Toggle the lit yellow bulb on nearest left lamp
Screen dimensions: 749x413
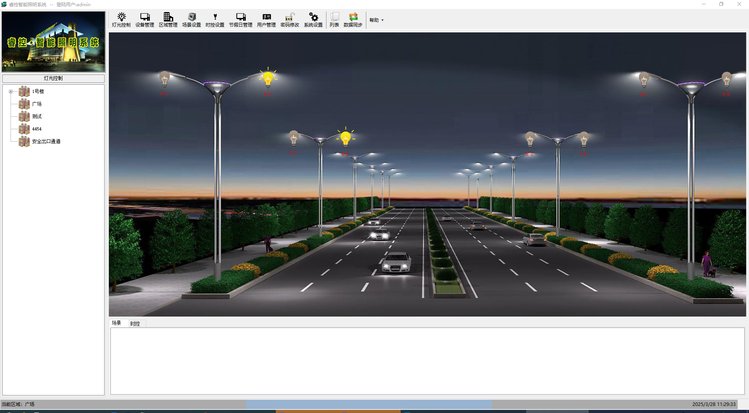pyautogui.click(x=268, y=76)
